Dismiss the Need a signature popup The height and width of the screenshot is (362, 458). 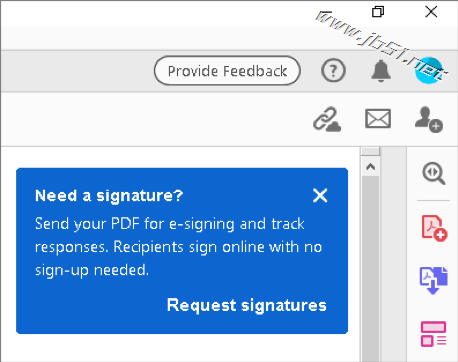point(320,195)
